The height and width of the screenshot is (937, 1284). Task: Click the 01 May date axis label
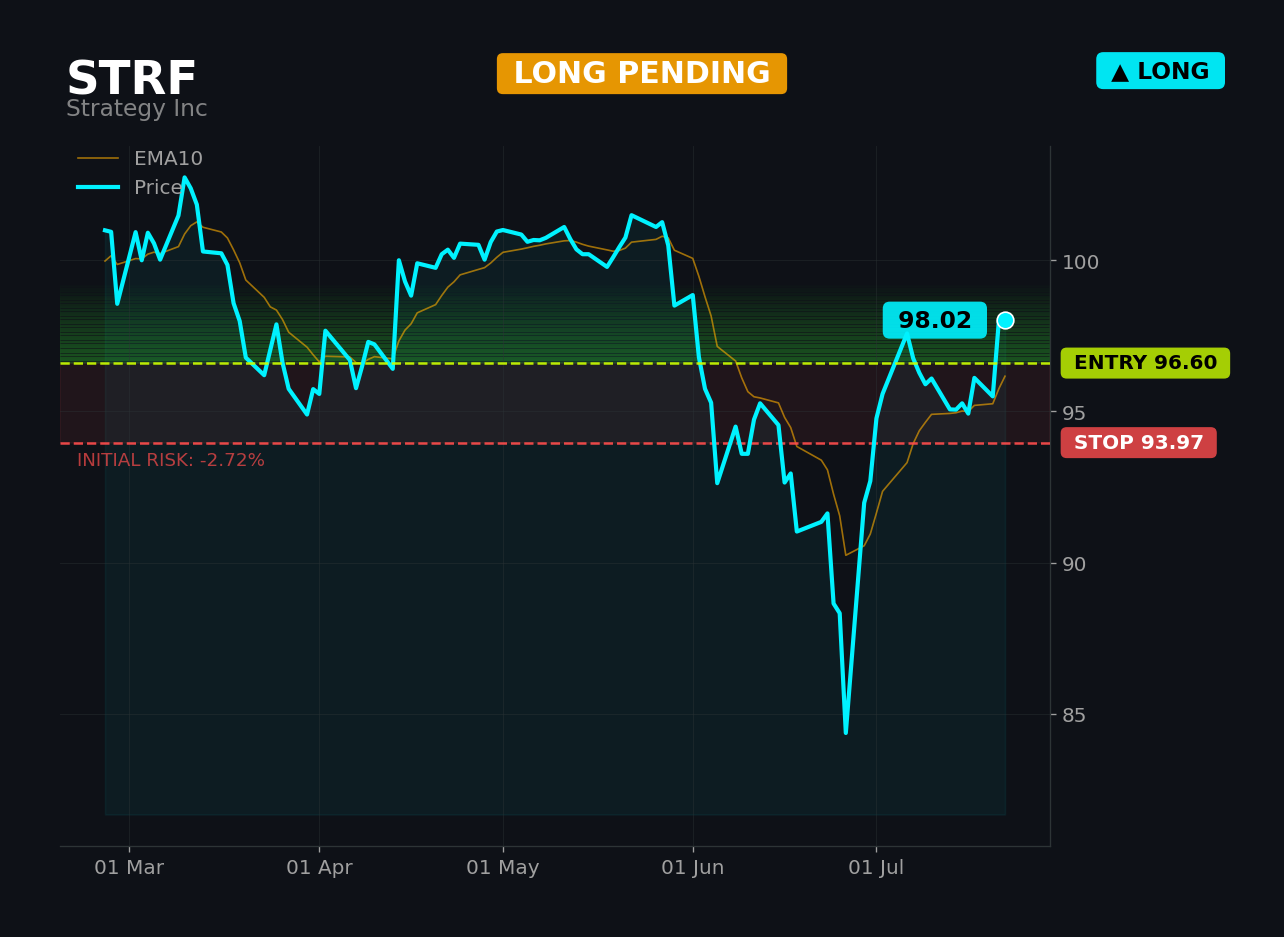[x=503, y=868]
